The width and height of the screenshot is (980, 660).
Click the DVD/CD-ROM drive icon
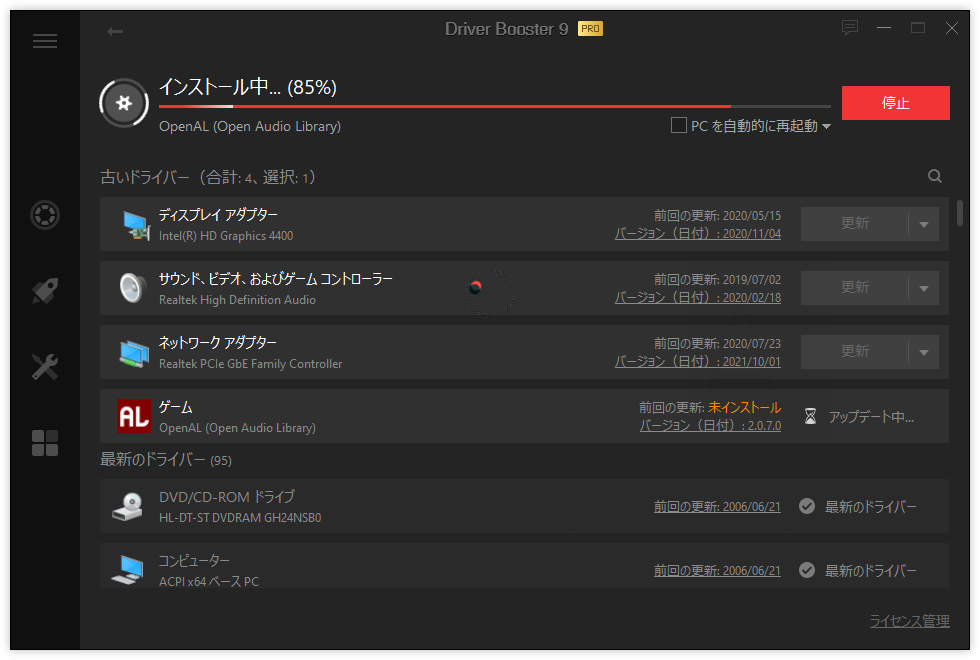128,506
